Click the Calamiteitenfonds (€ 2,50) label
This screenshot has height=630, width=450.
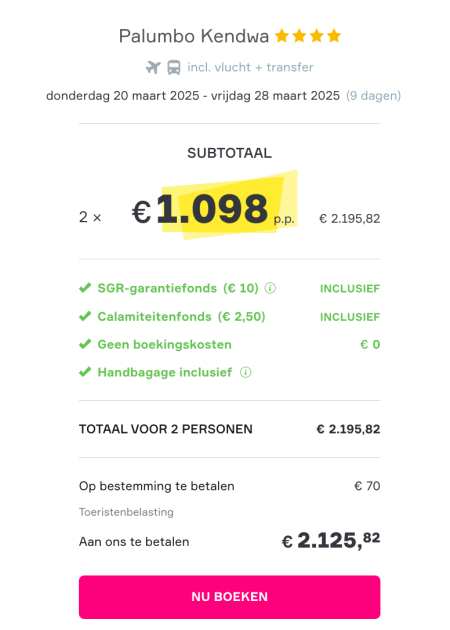(x=182, y=317)
